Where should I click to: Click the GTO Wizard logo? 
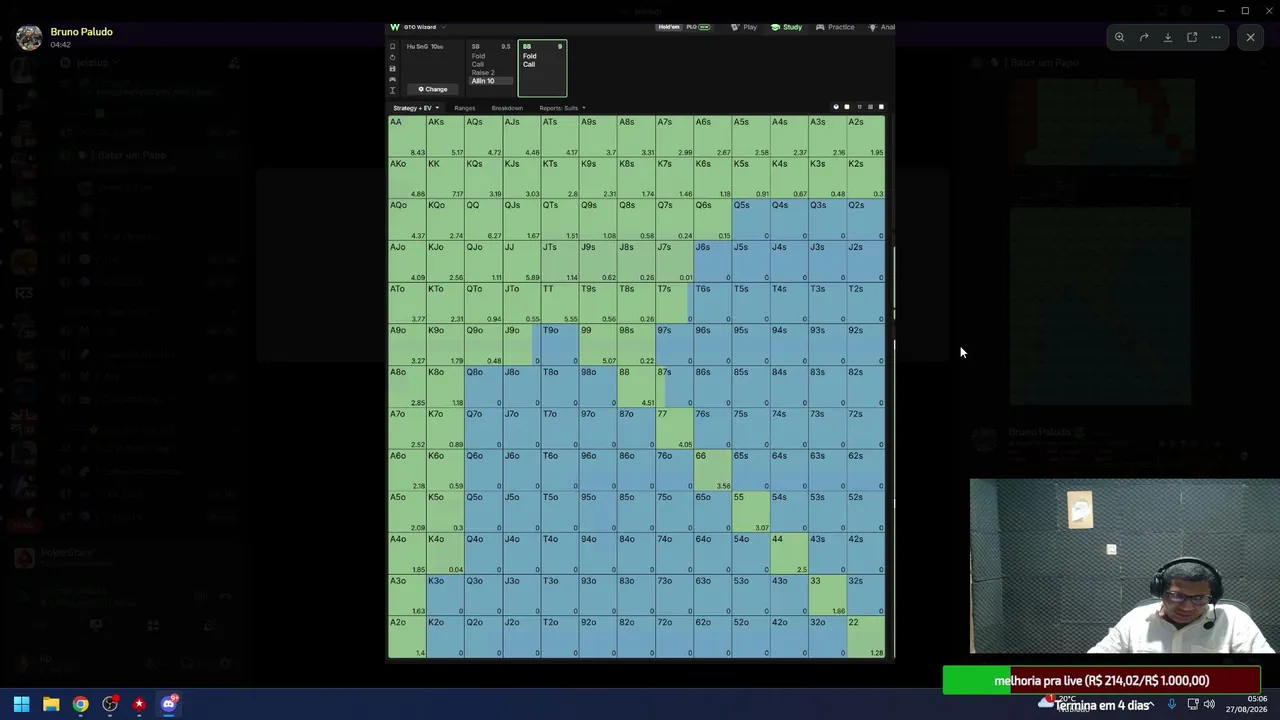(x=395, y=27)
